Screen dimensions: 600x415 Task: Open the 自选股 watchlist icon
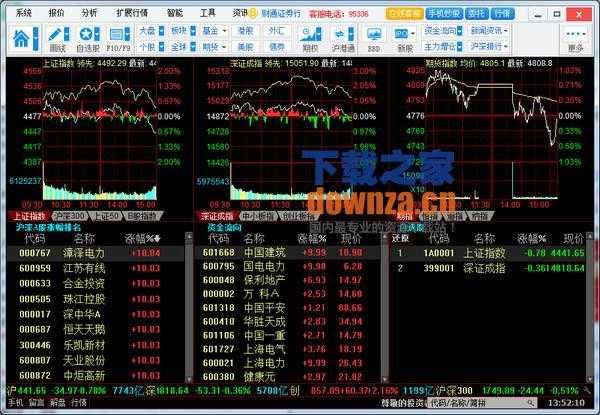[x=87, y=38]
